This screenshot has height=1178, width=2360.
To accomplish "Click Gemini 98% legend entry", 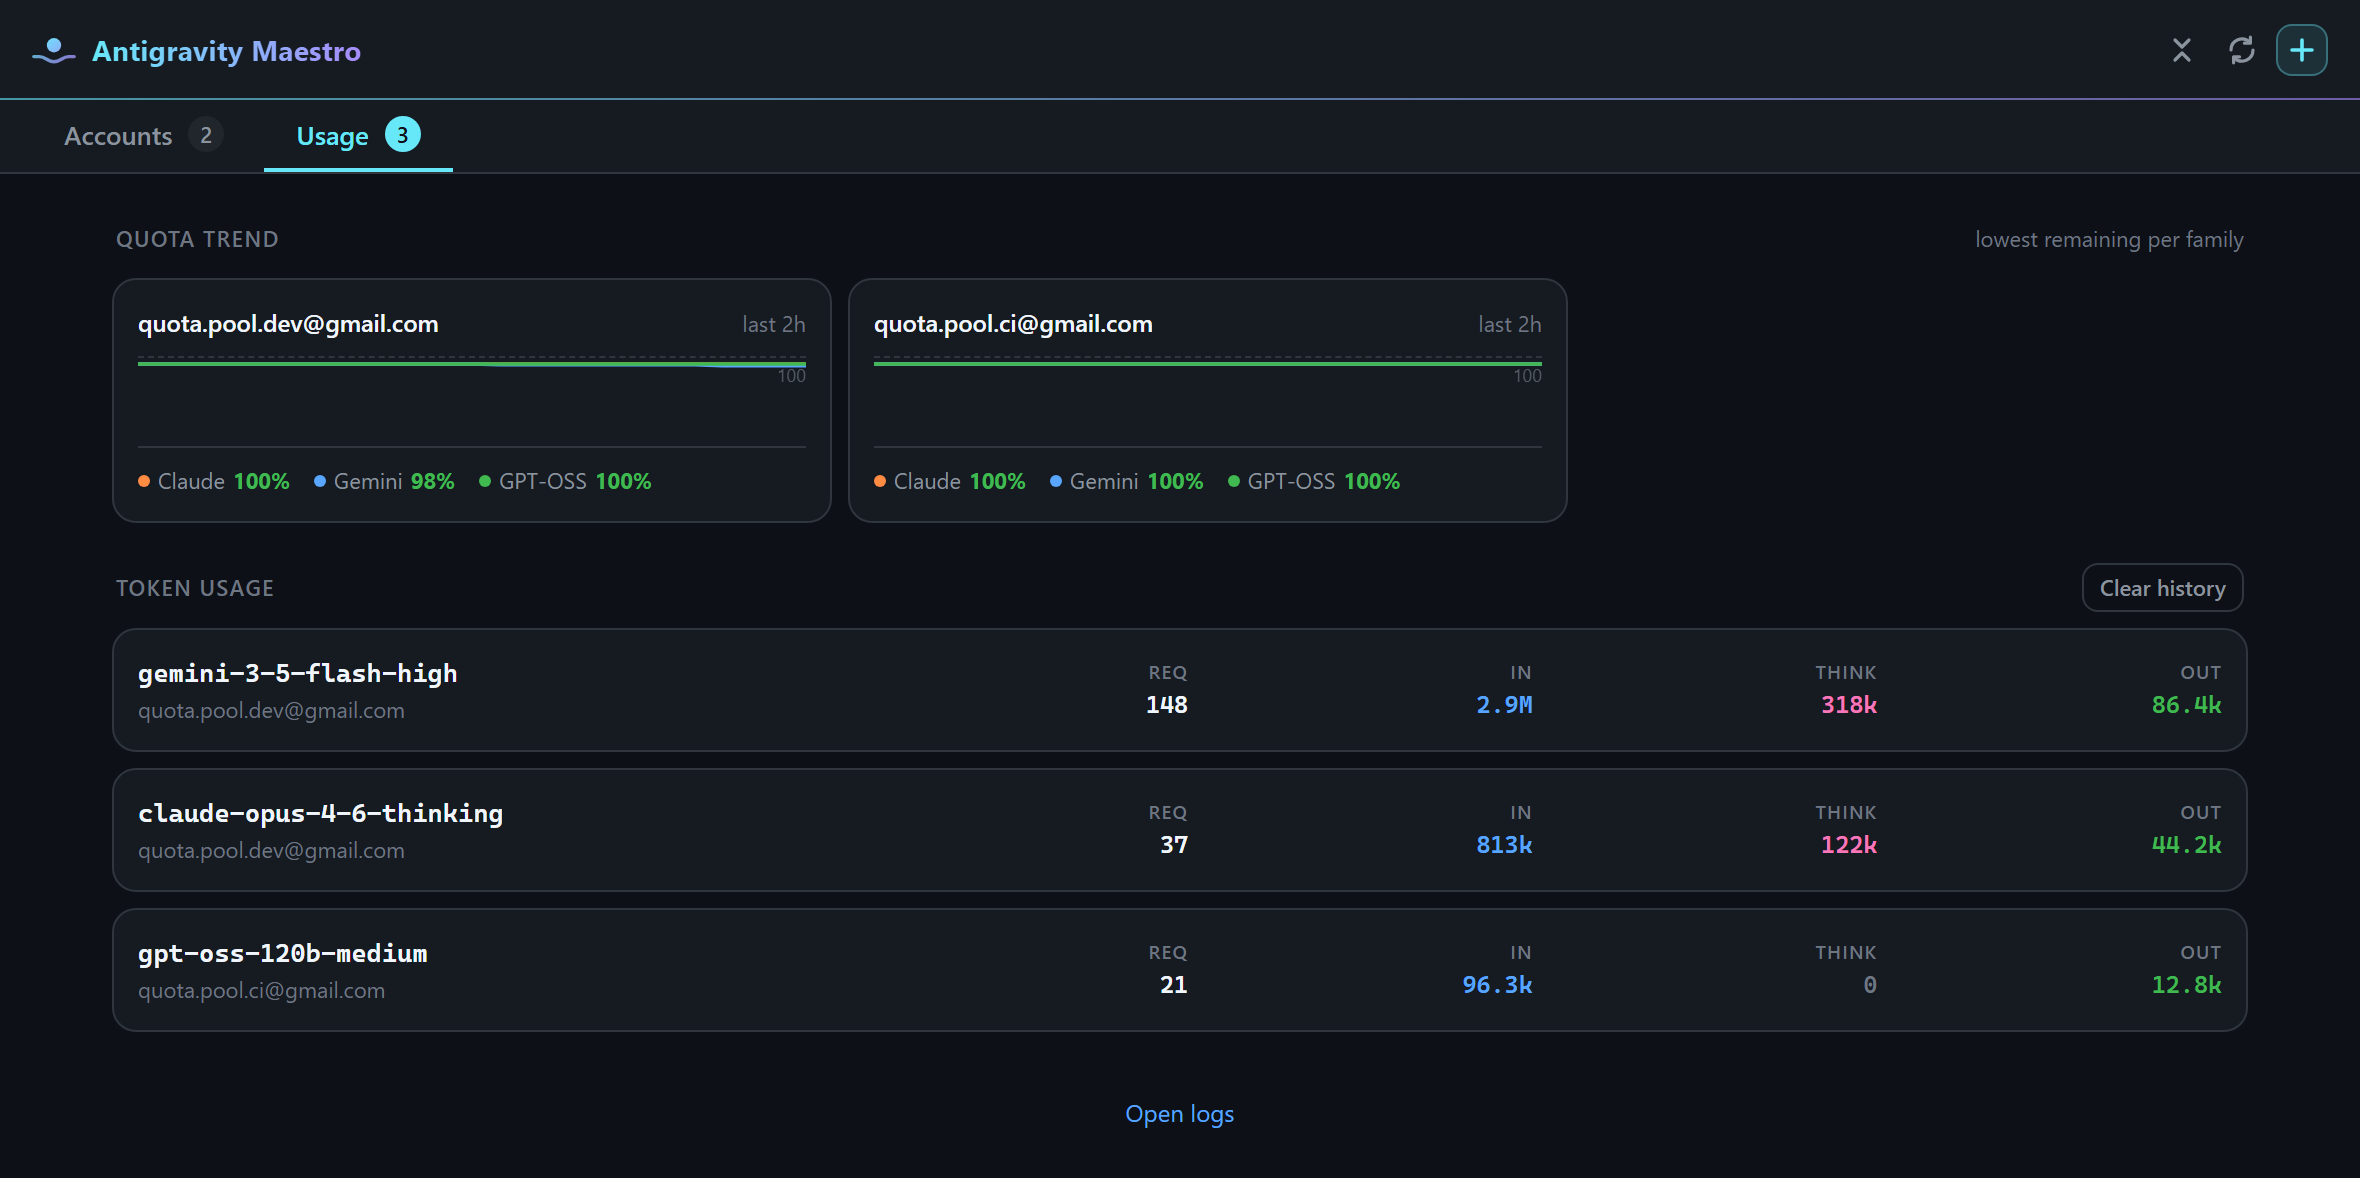I will pos(384,481).
